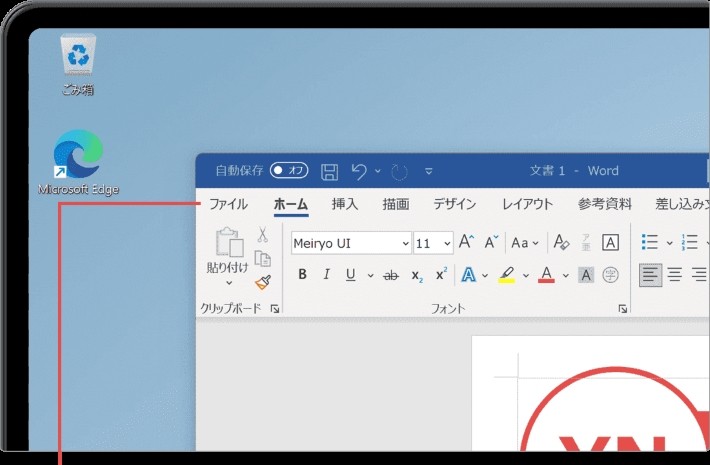The width and height of the screenshot is (710, 465).
Task: Toggle Underline formatting
Action: pos(350,275)
